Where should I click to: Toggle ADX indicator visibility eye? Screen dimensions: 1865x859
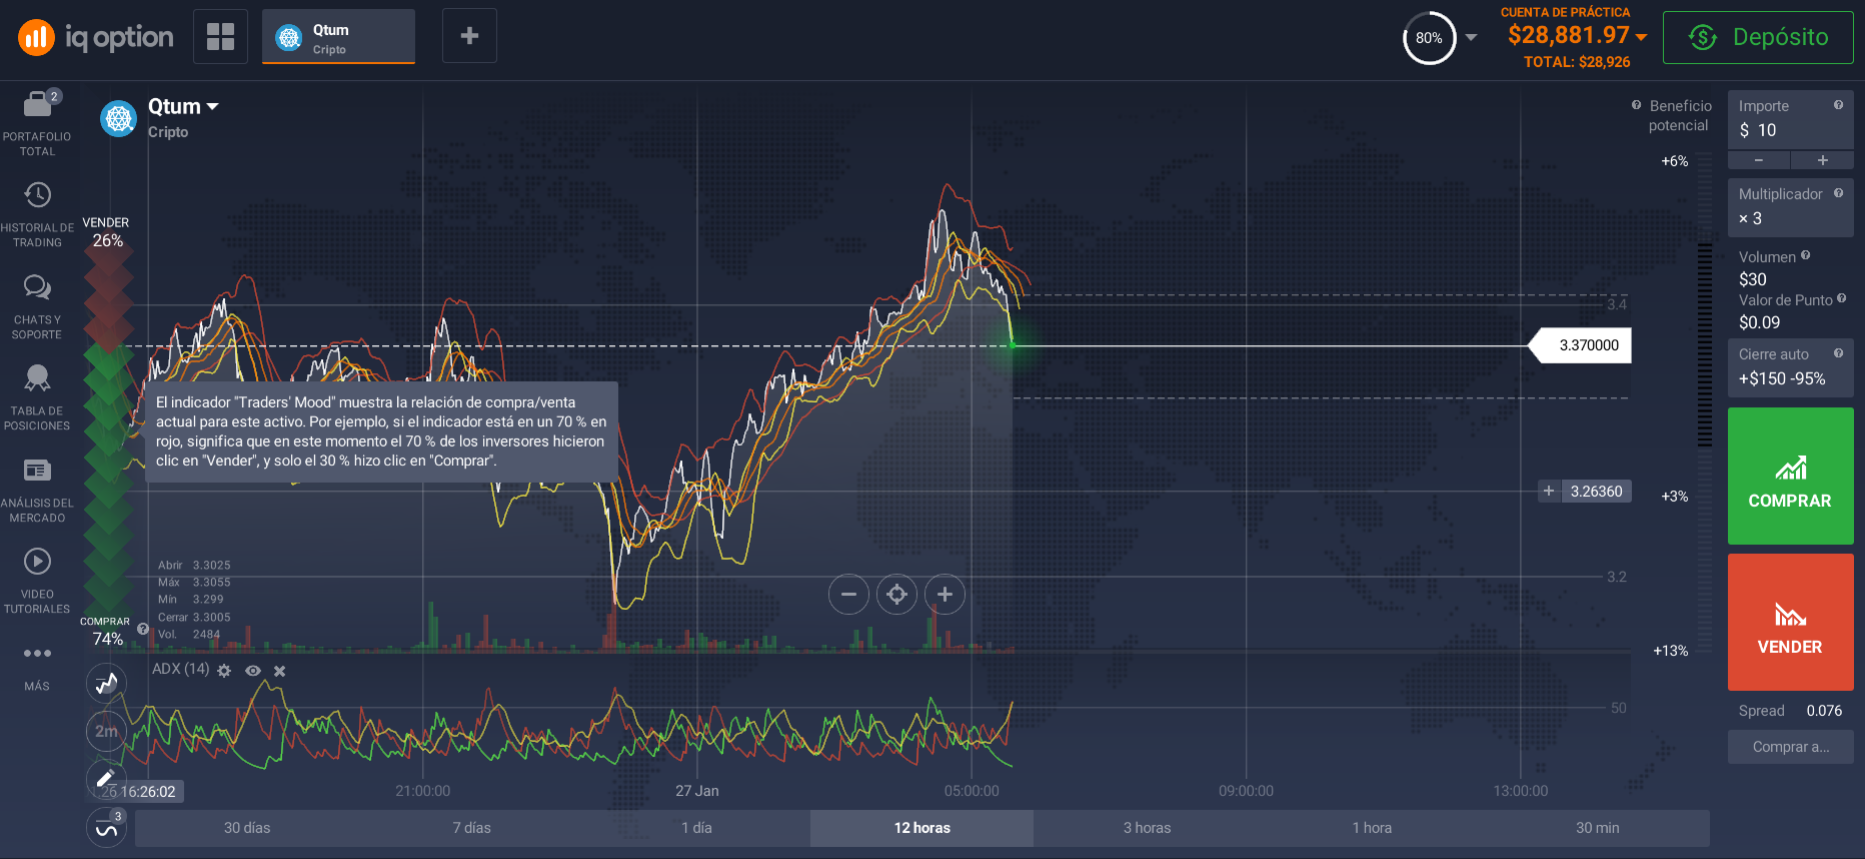tap(253, 671)
